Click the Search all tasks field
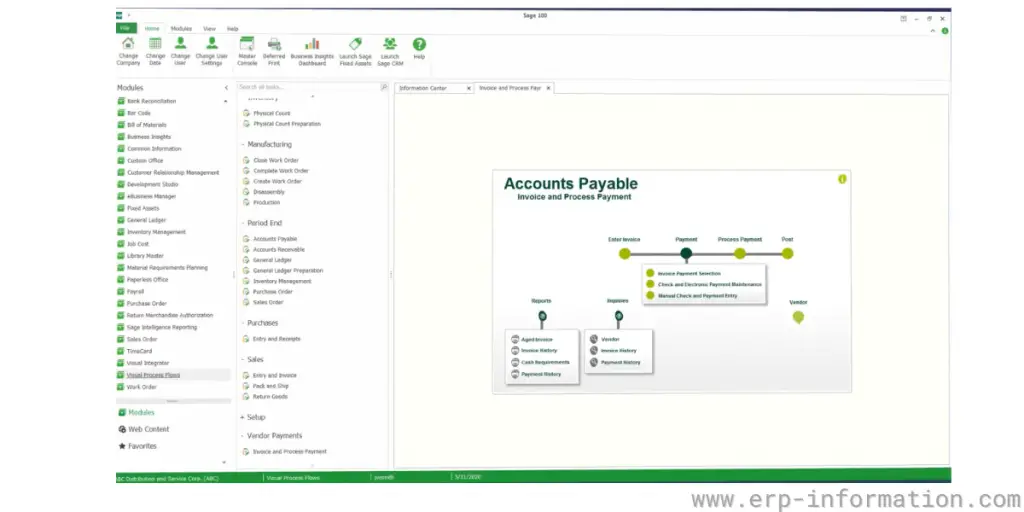The height and width of the screenshot is (512, 1024). click(308, 87)
